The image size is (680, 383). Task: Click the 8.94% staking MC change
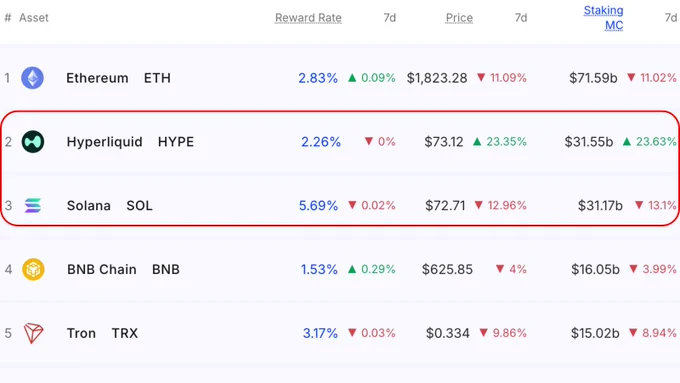653,333
